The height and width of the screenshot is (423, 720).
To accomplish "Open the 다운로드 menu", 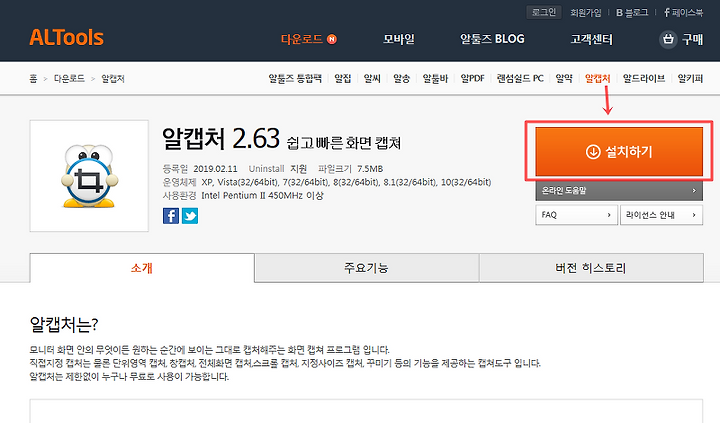I will pos(302,39).
